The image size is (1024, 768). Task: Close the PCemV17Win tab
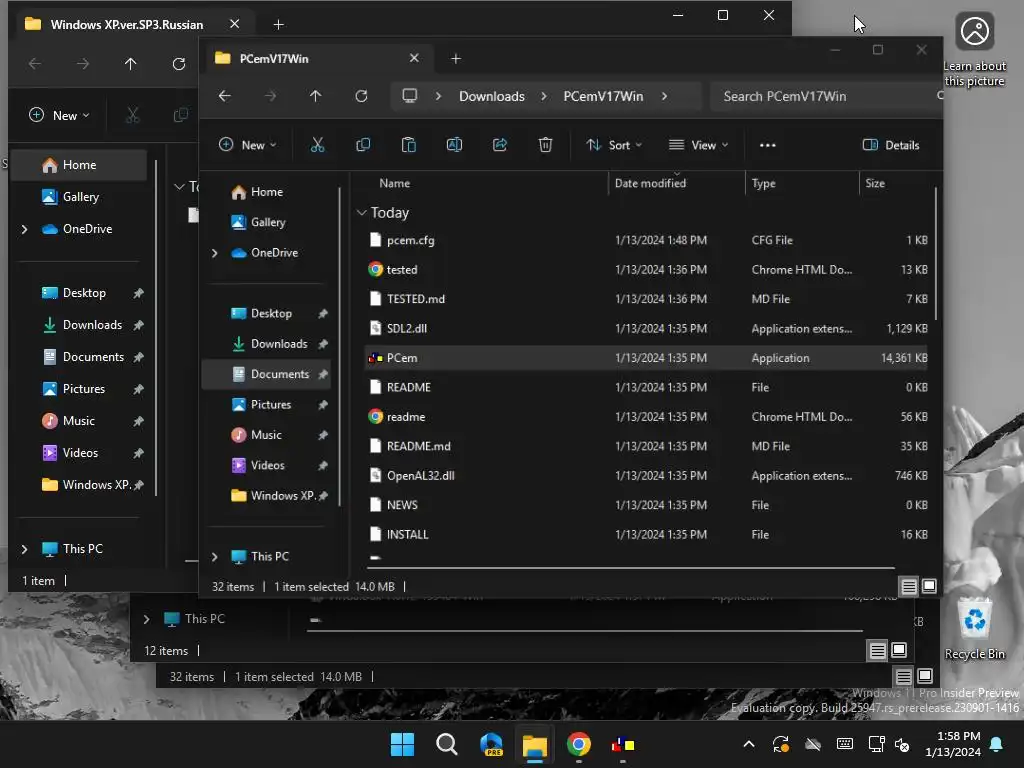(414, 58)
